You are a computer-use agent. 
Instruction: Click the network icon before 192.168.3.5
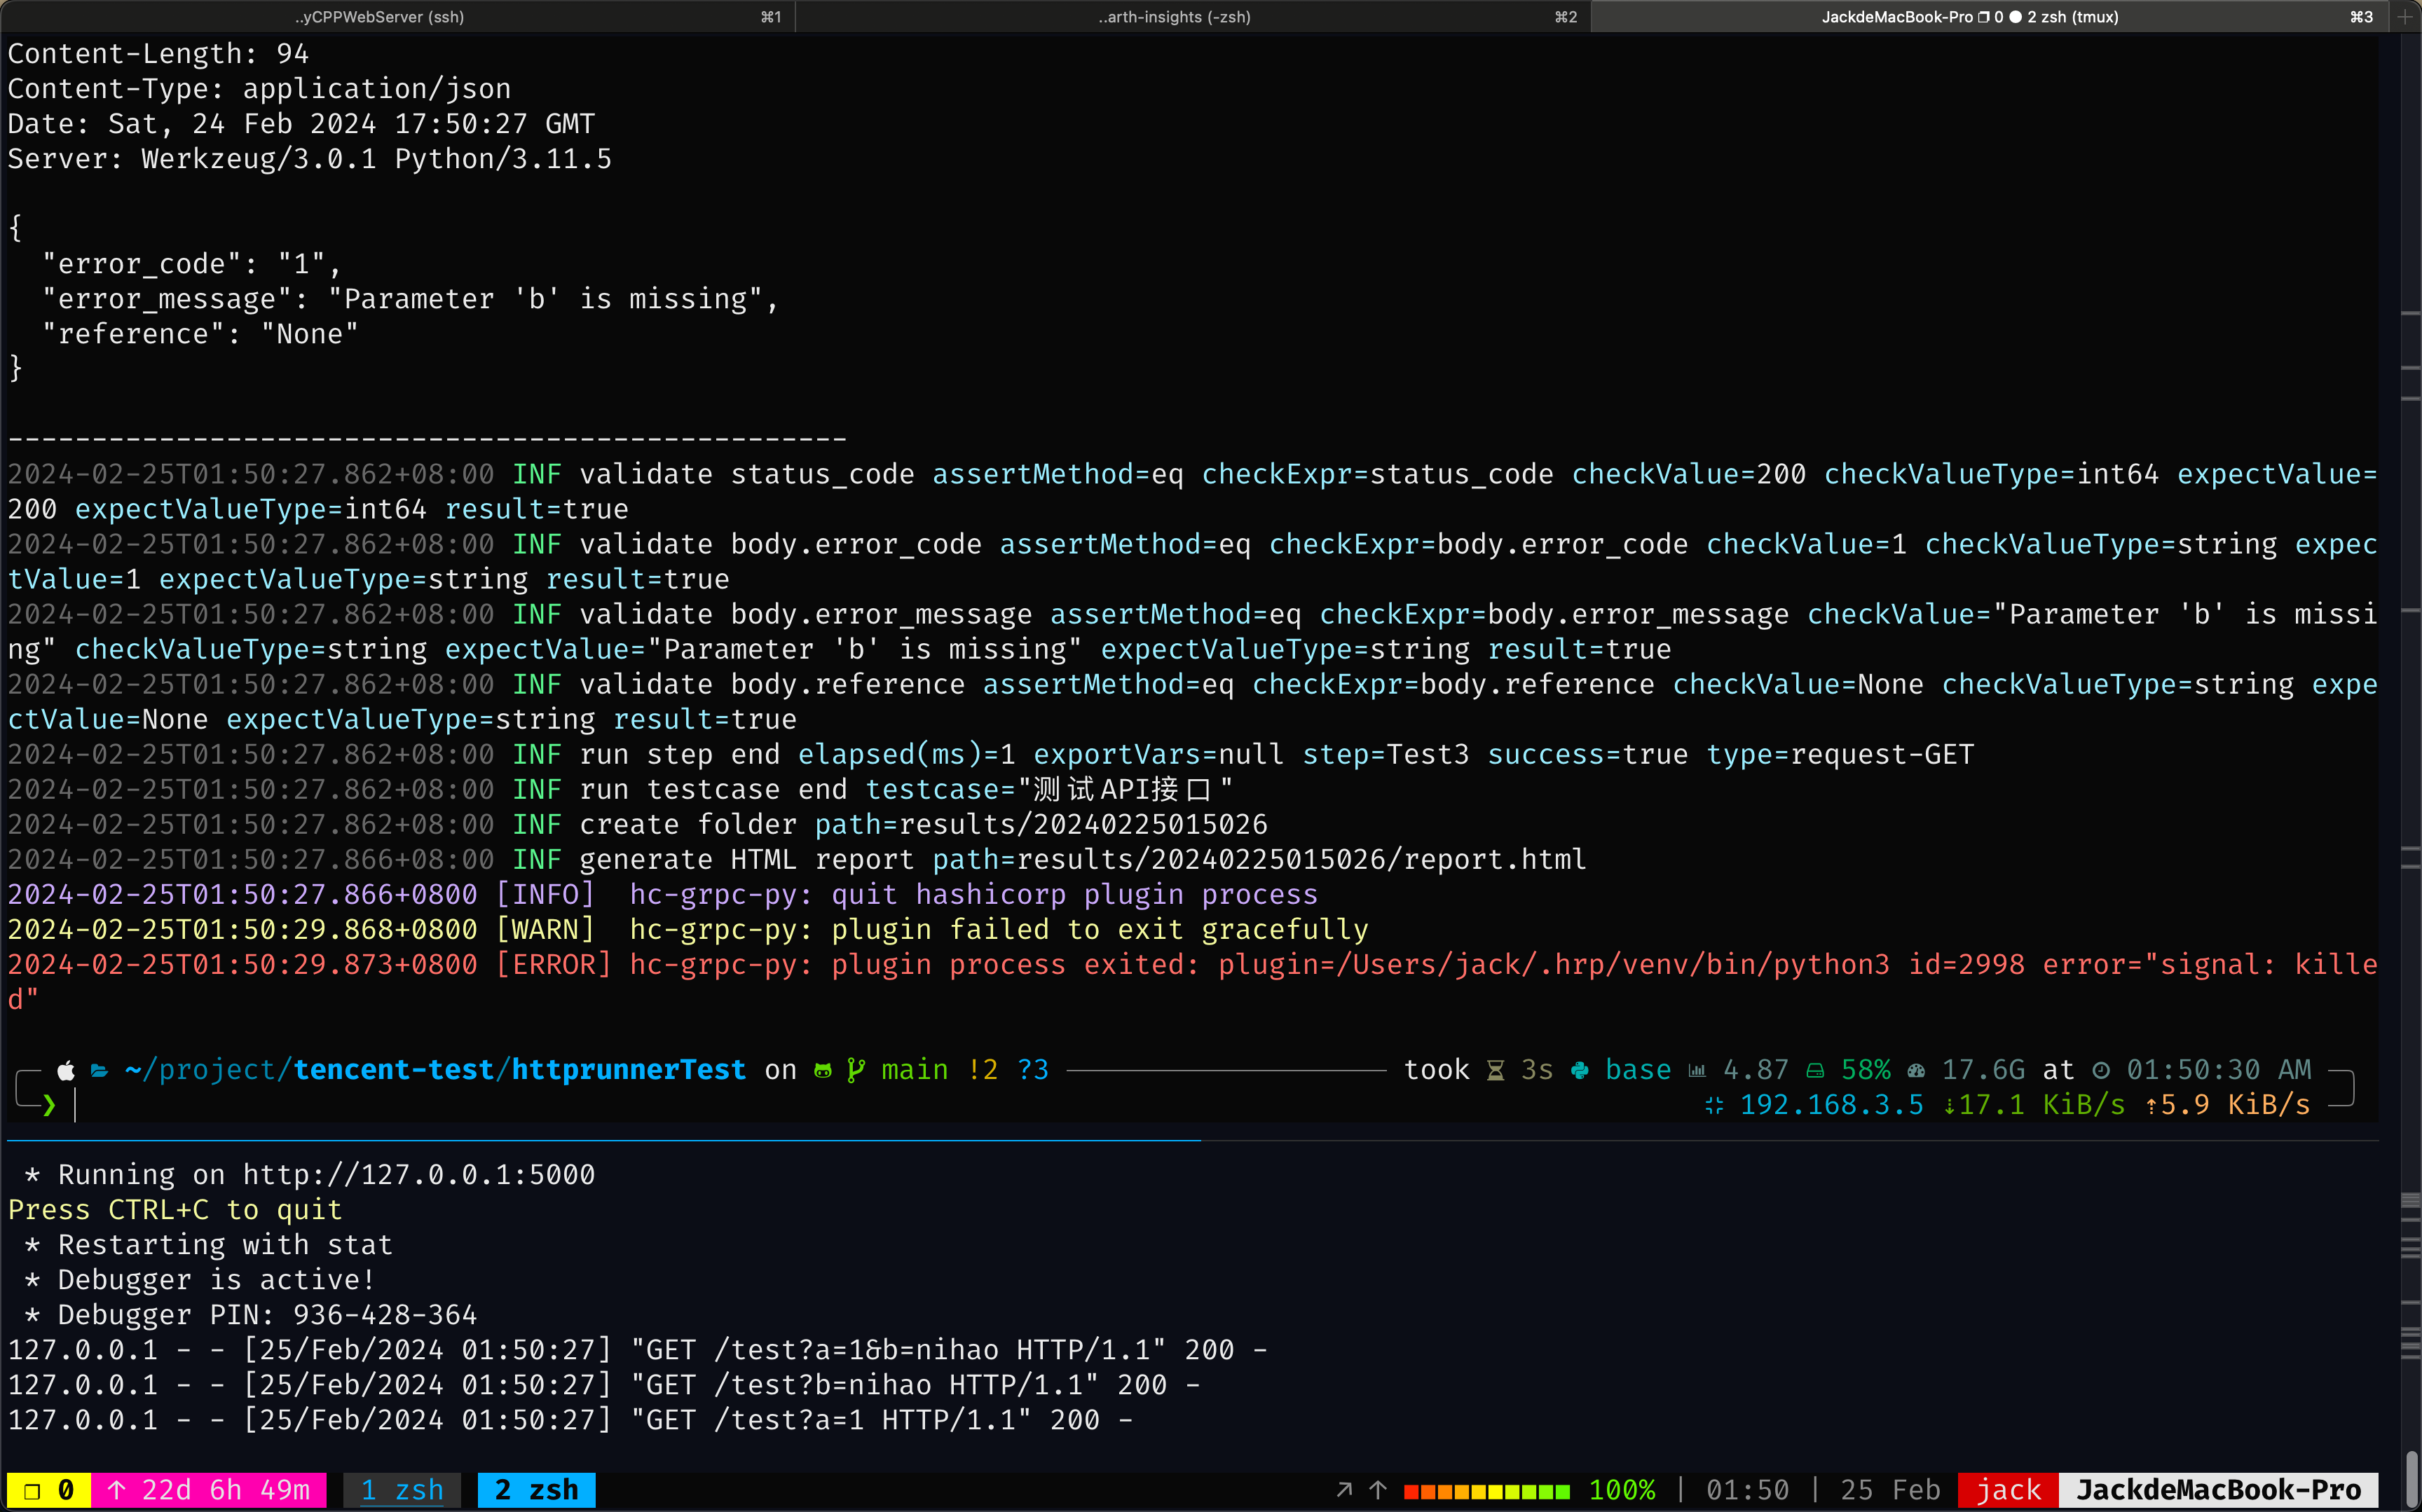tap(1714, 1105)
